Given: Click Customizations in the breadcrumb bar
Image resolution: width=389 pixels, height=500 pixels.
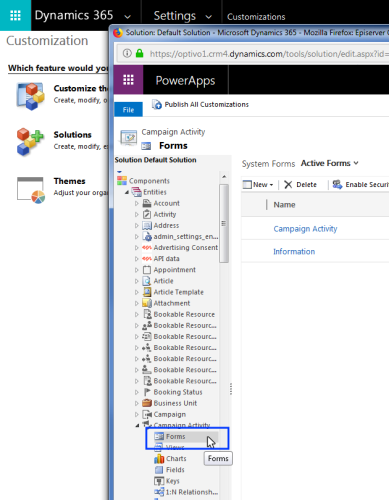Looking at the screenshot, I should click(256, 17).
